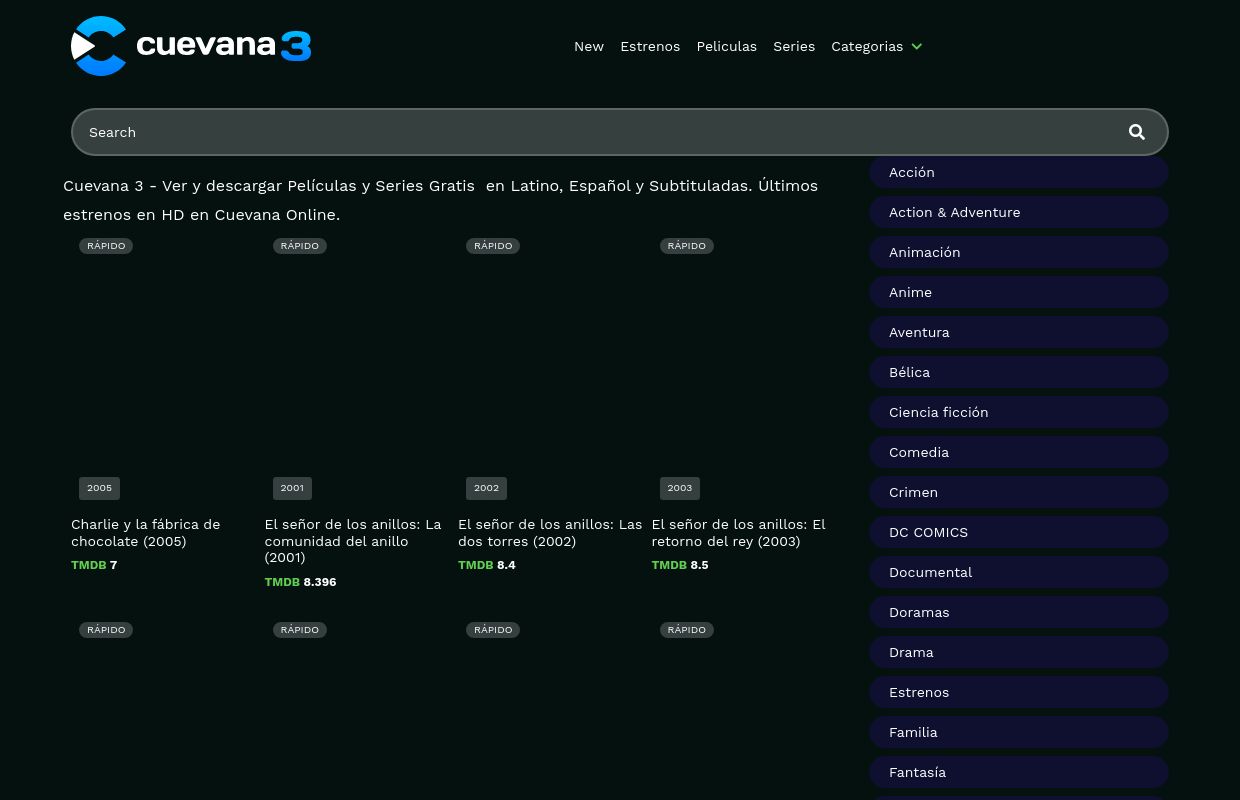Select the Crimen category
This screenshot has width=1240, height=800.
click(1018, 492)
